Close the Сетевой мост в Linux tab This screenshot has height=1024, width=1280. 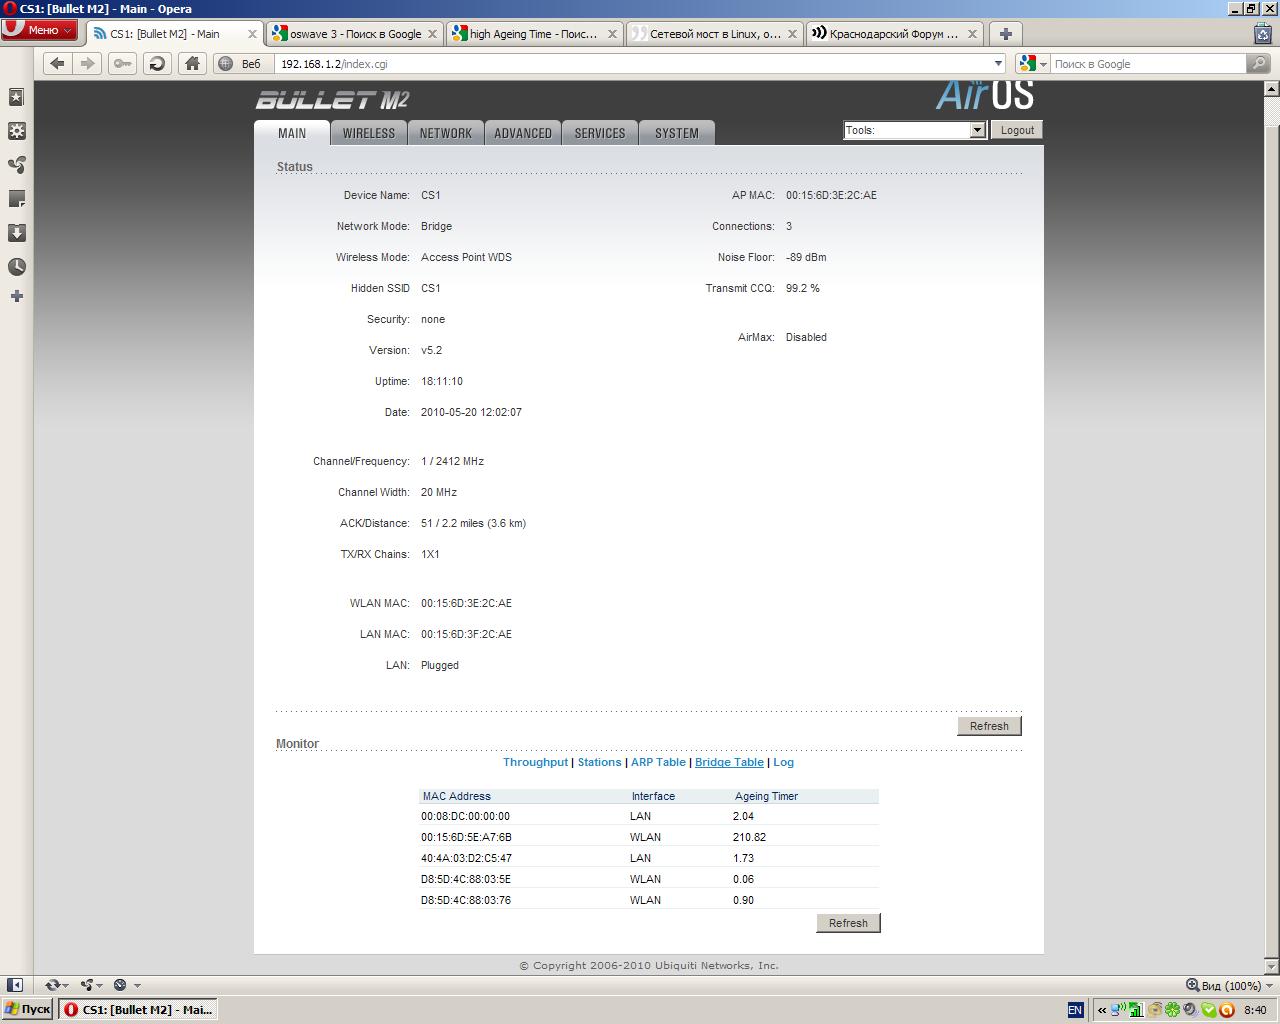pos(792,33)
